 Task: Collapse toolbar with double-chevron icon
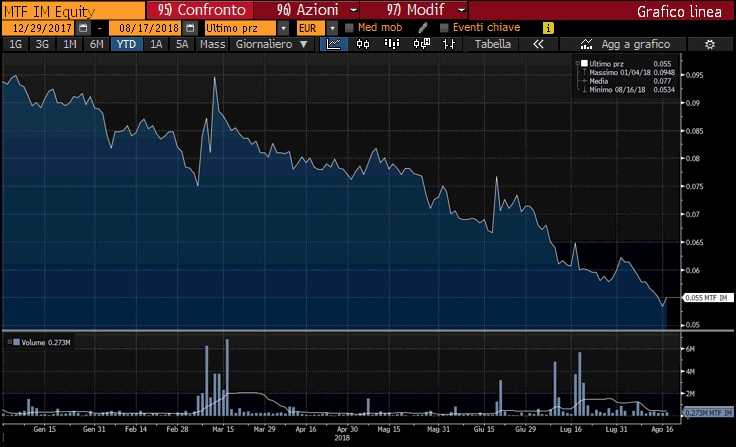point(538,44)
